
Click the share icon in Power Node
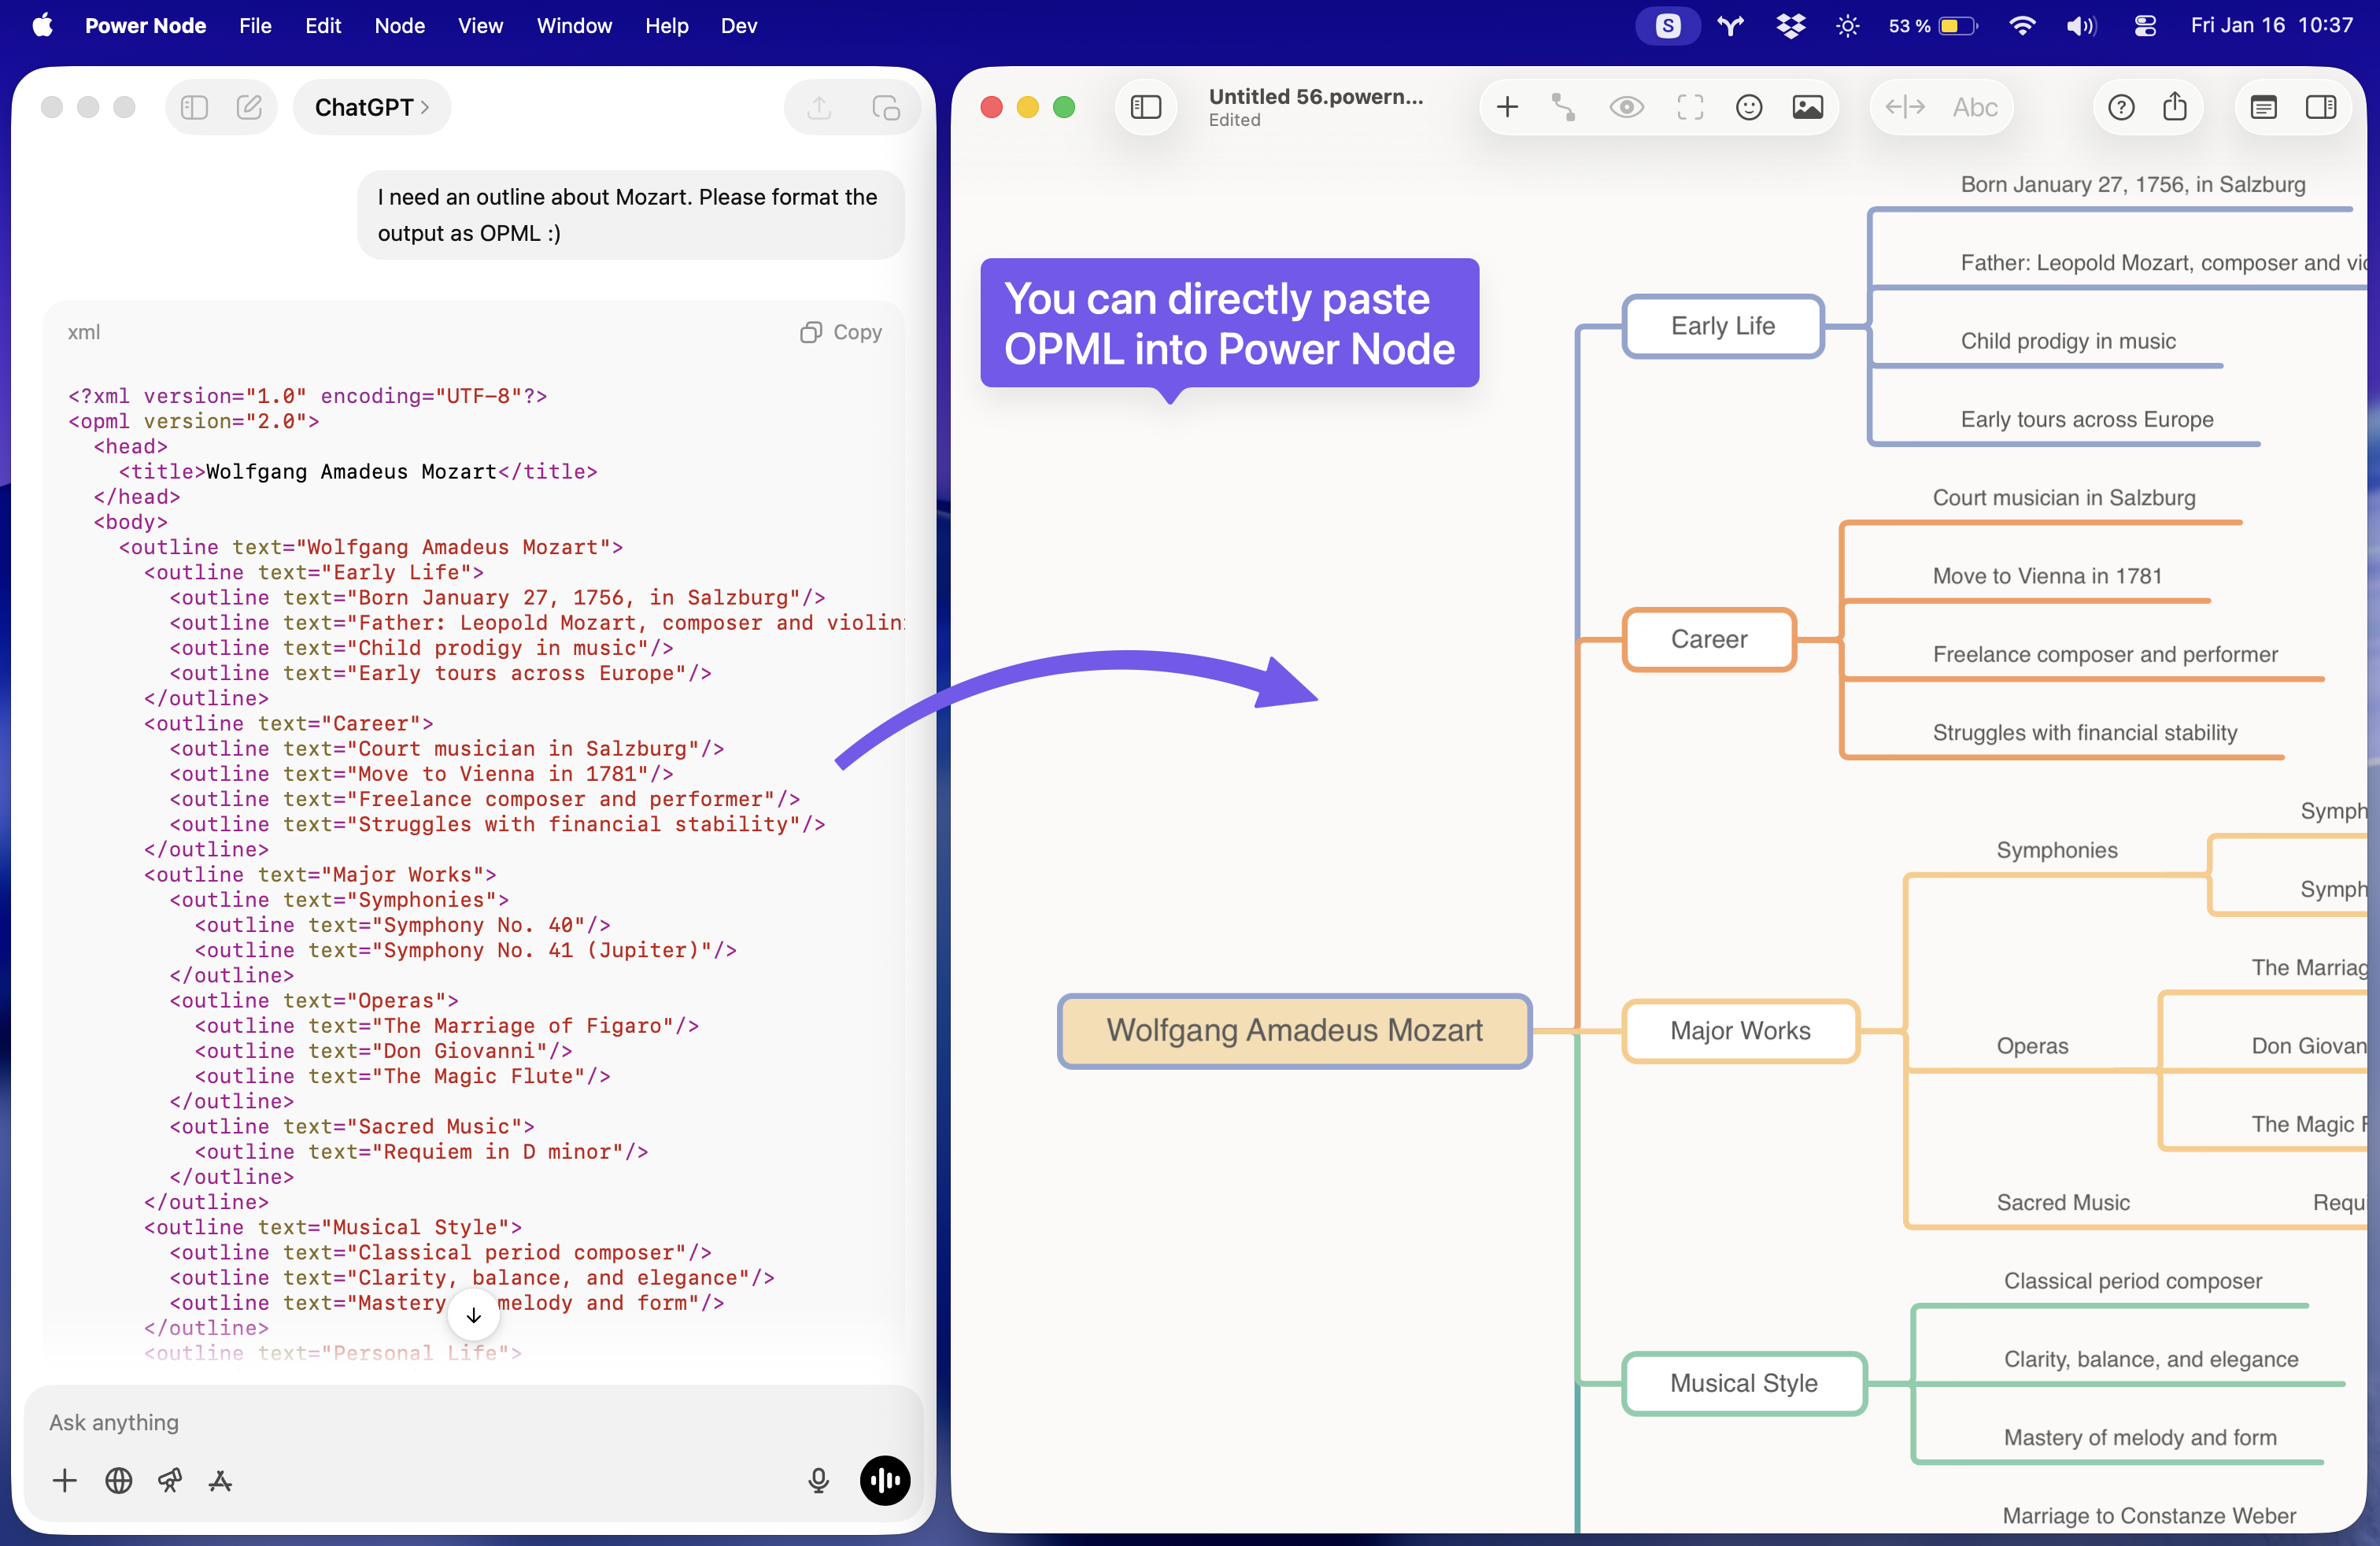coord(2175,107)
